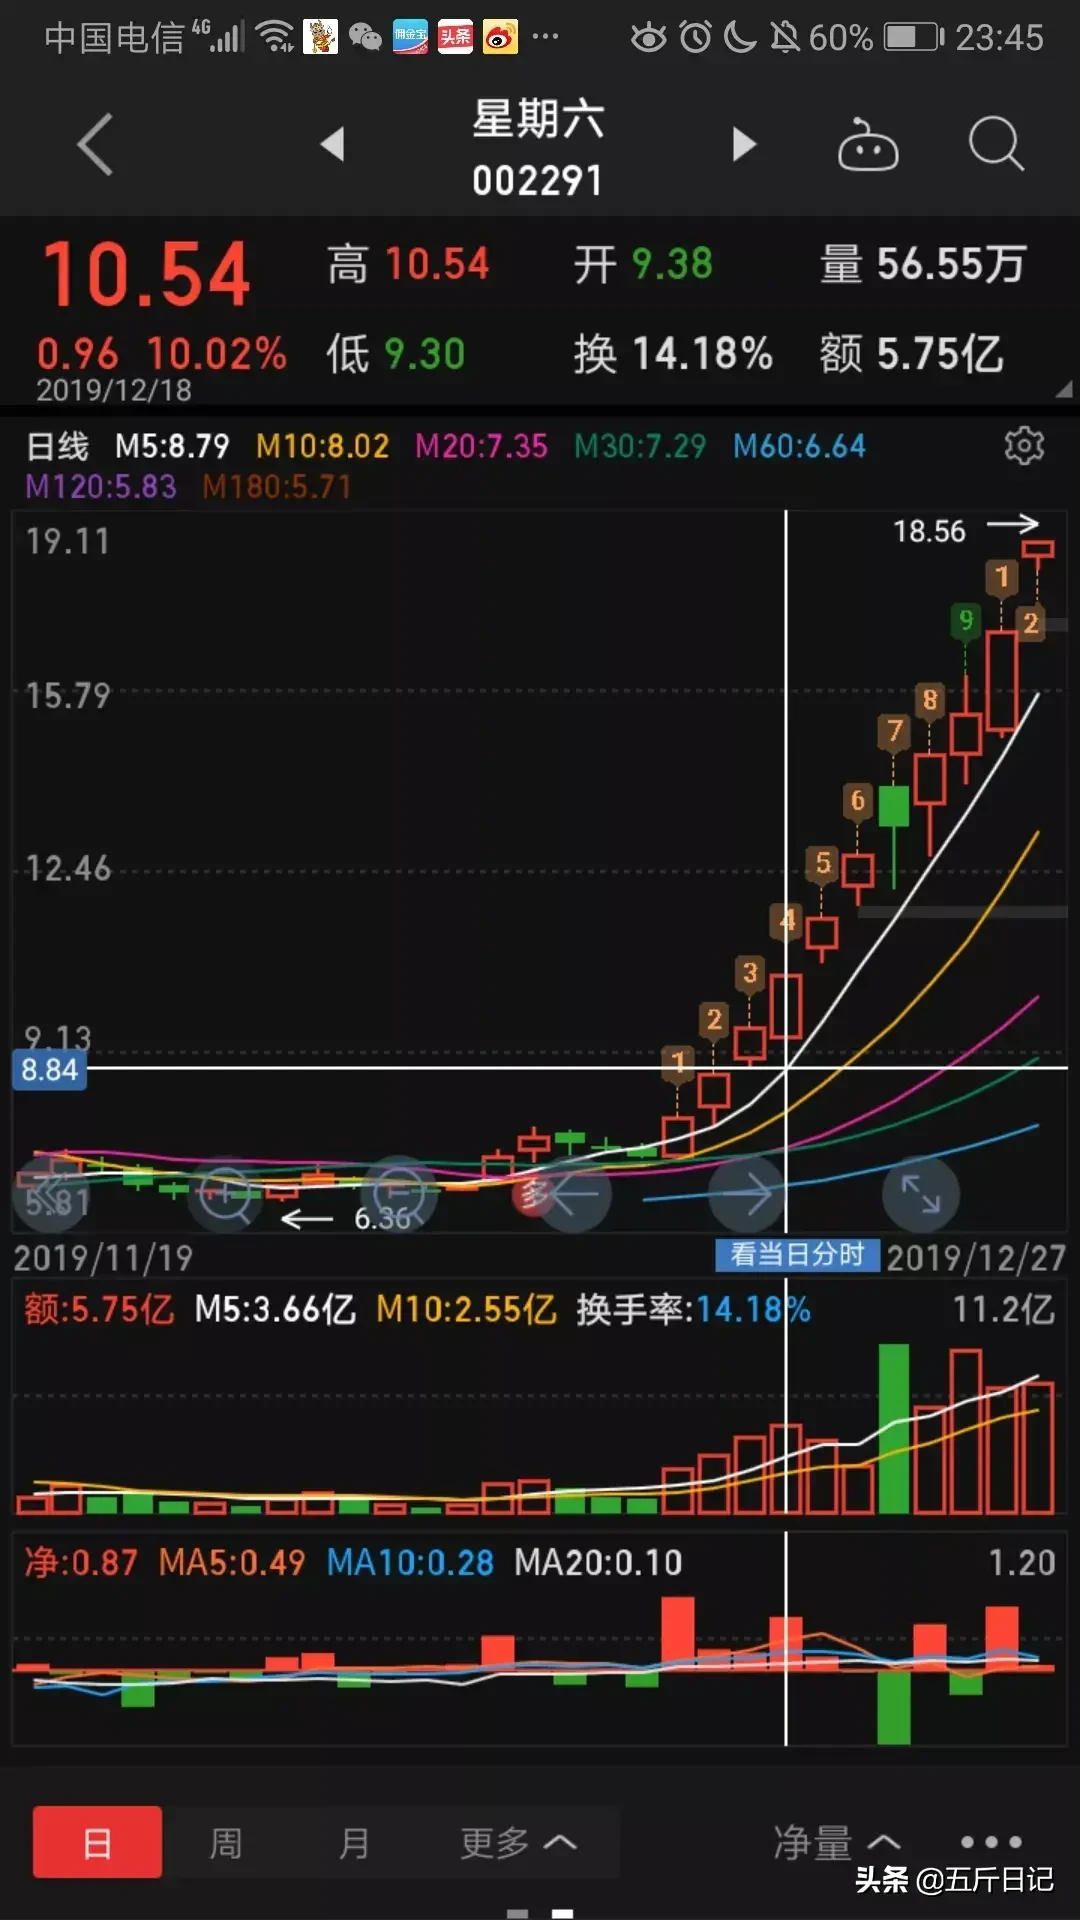Move crosshair left with circular arrow
Screen dimensions: 1080x1920
coord(573,1194)
